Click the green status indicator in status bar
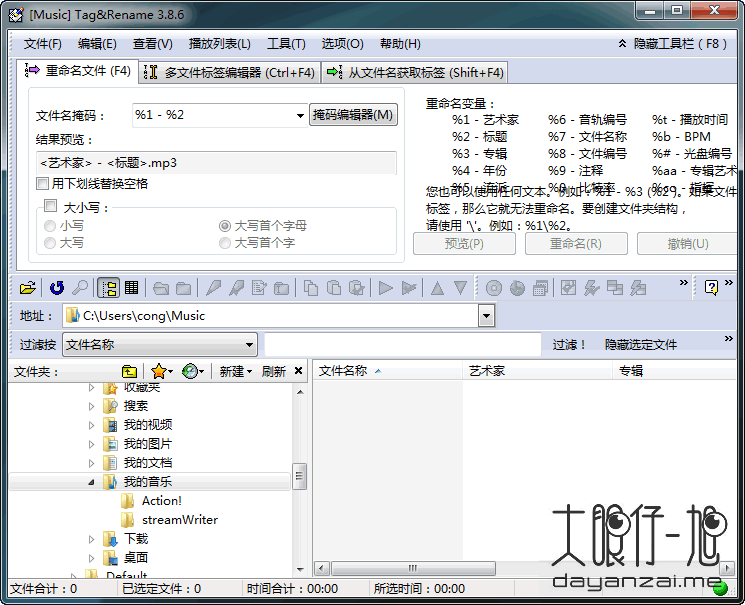 720,588
